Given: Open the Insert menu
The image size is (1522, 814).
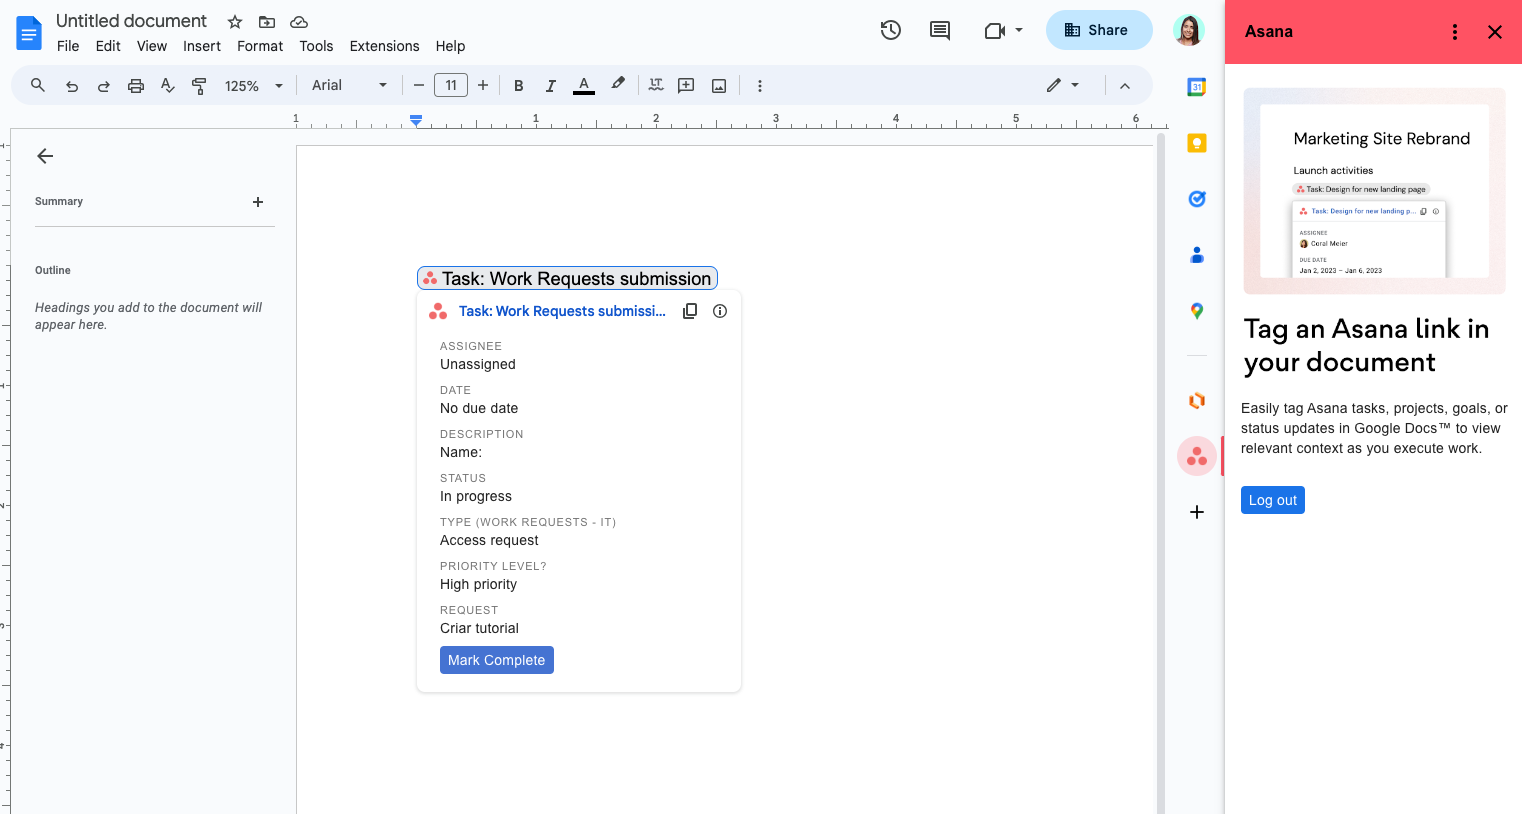Looking at the screenshot, I should [x=202, y=46].
